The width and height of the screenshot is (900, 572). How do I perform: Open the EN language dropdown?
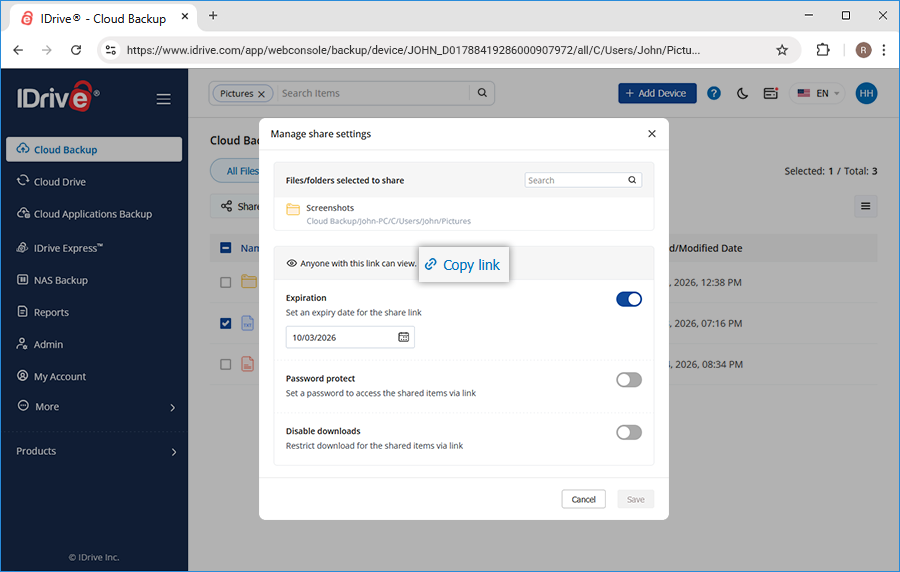pyautogui.click(x=817, y=93)
